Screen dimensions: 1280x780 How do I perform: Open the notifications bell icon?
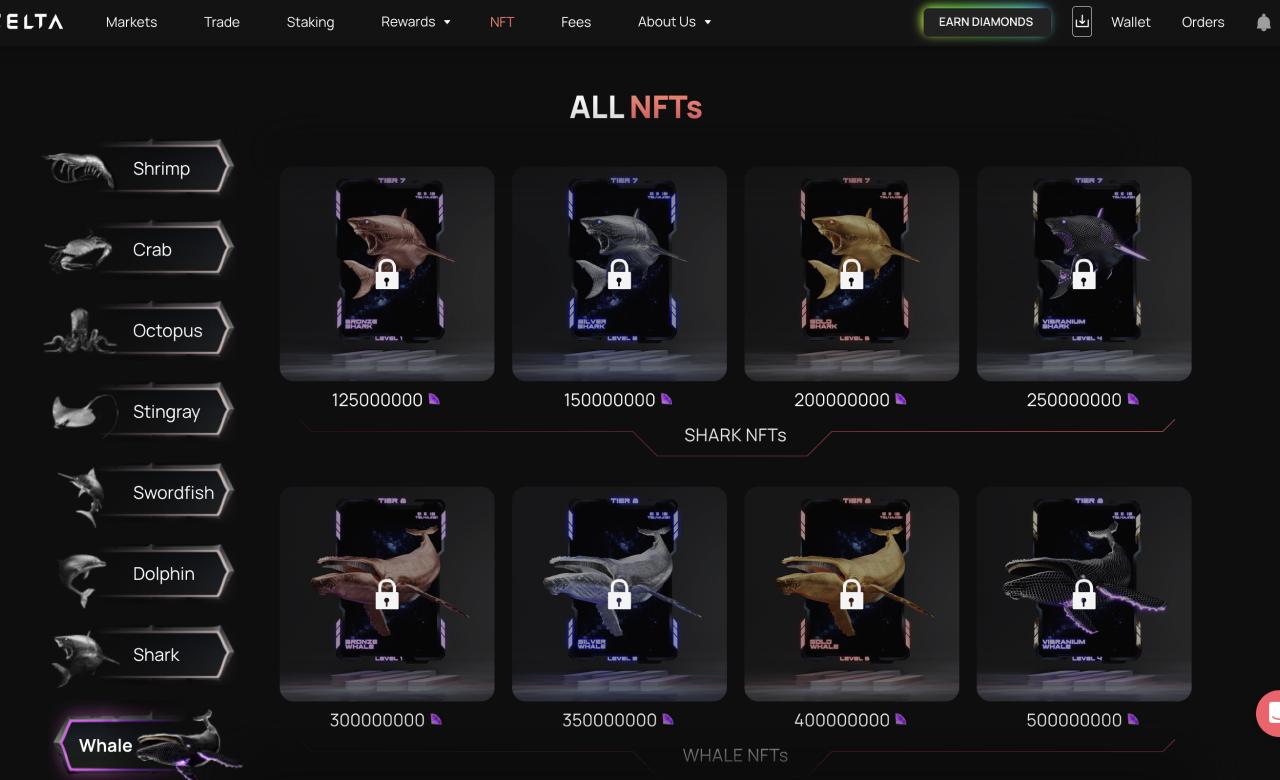1263,22
